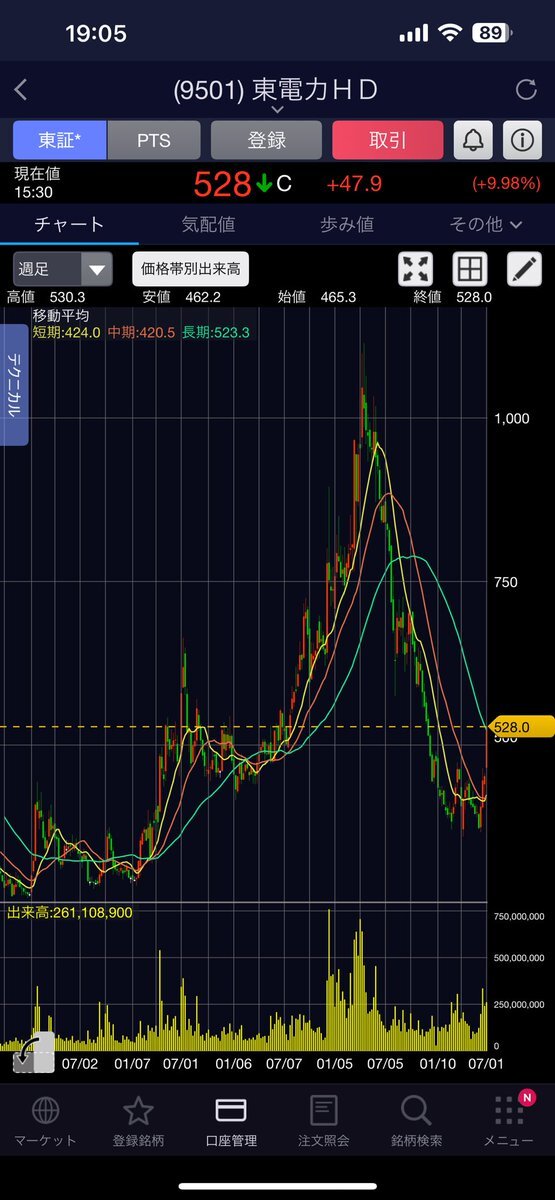Refresh the stock quote data
The height and width of the screenshot is (1200, 555).
(526, 90)
